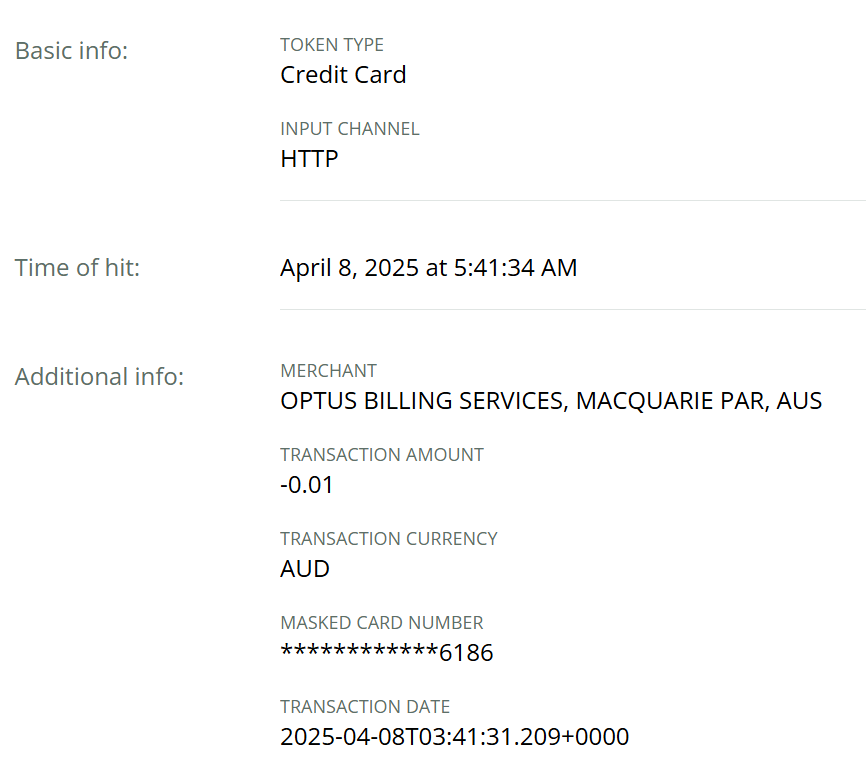Click the divider line below the hit timestamp
This screenshot has height=765, width=866.
(x=572, y=310)
